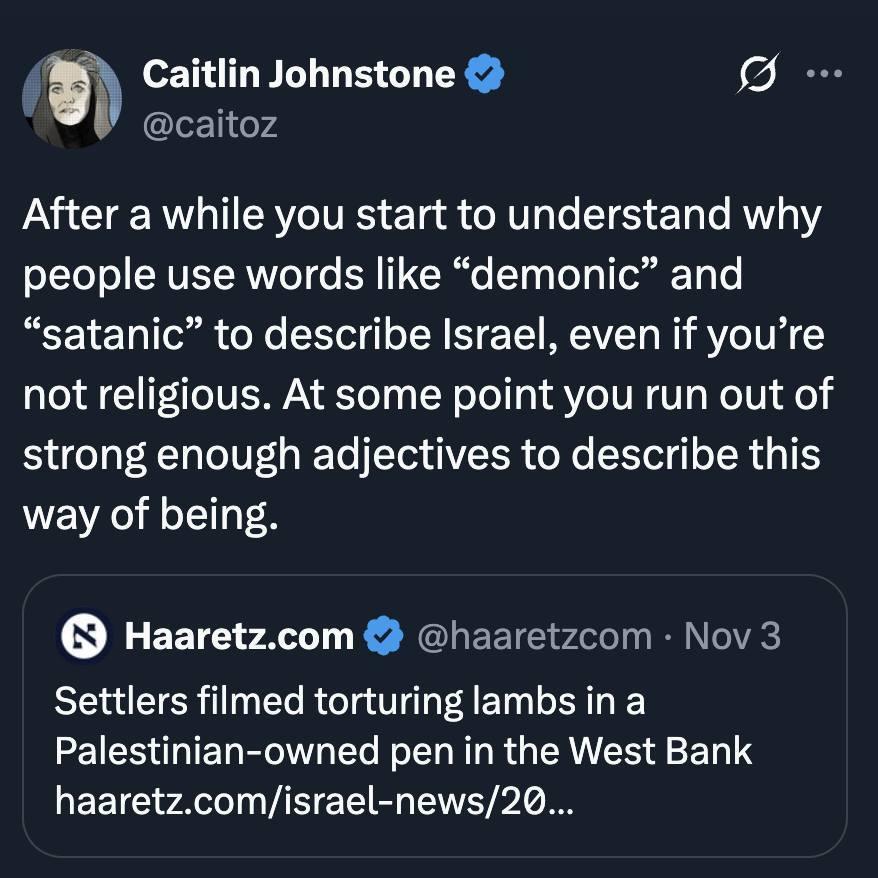Click the Grok slashed-circle icon
The height and width of the screenshot is (878, 878).
[x=758, y=75]
